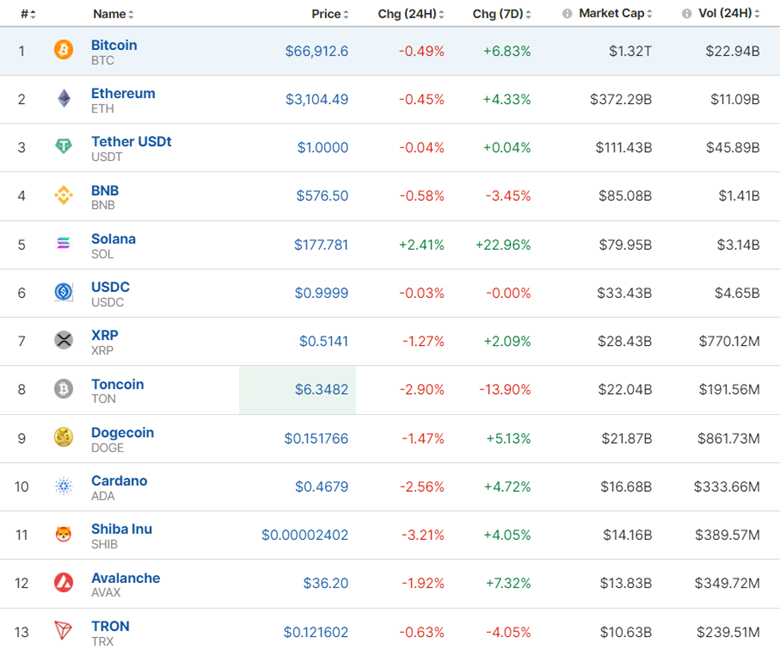780x650 pixels.
Task: Click Cardano 24H change -2.56%
Action: 422,487
